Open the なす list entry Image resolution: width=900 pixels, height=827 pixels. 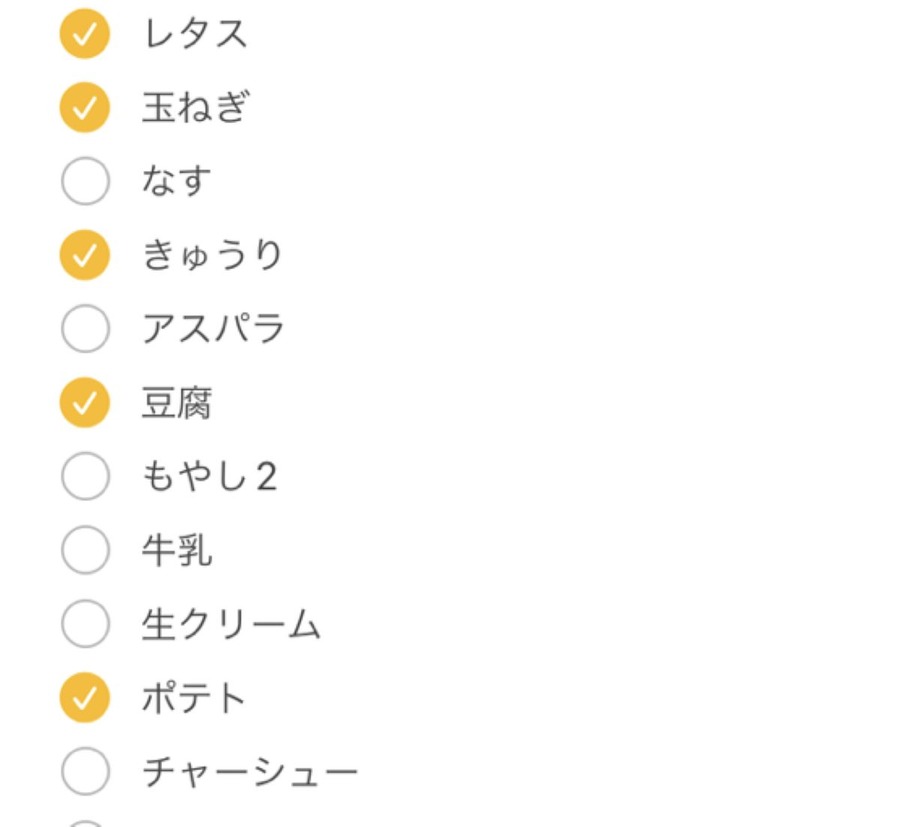point(177,182)
